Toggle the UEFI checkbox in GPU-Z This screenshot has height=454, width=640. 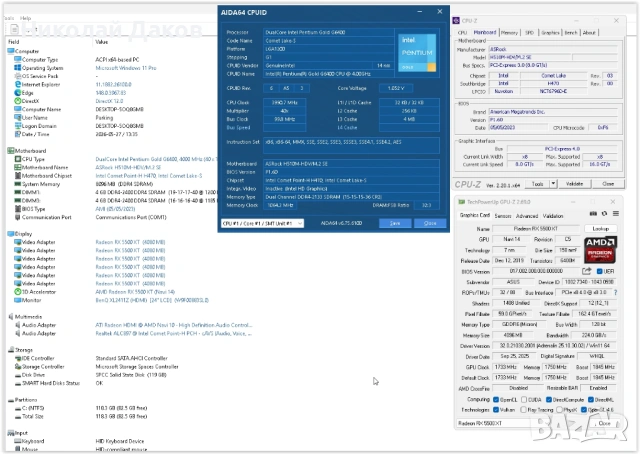[x=600, y=272]
